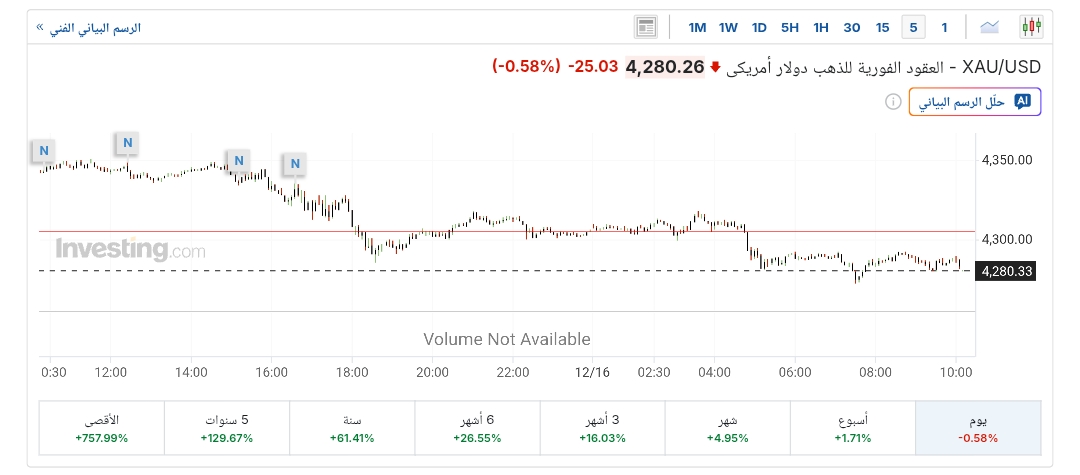This screenshot has height=475, width=1080.
Task: Select the 1W timeframe
Action: pyautogui.click(x=728, y=27)
